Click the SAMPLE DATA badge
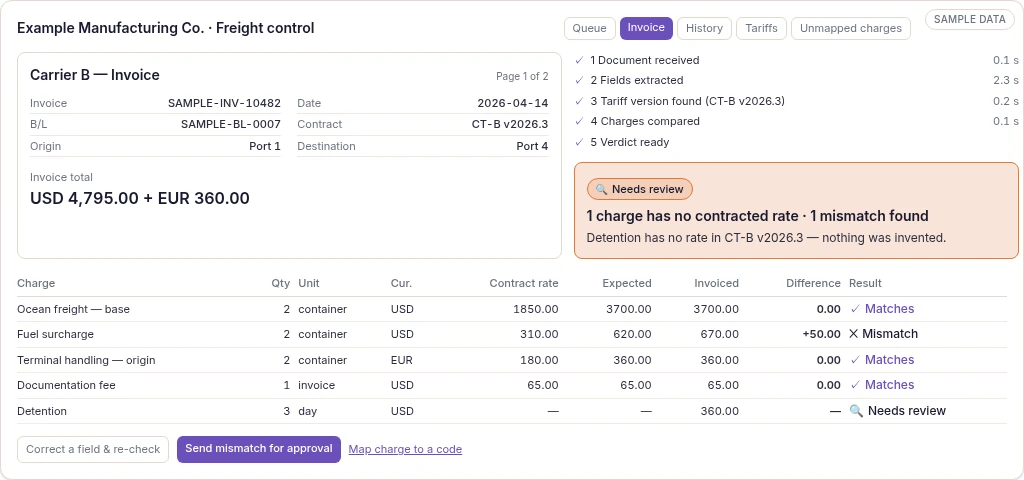This screenshot has width=1024, height=480. 969,20
